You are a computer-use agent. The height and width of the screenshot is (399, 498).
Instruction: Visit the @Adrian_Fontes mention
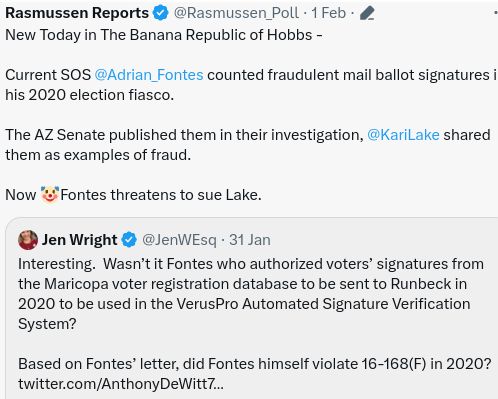pyautogui.click(x=149, y=75)
